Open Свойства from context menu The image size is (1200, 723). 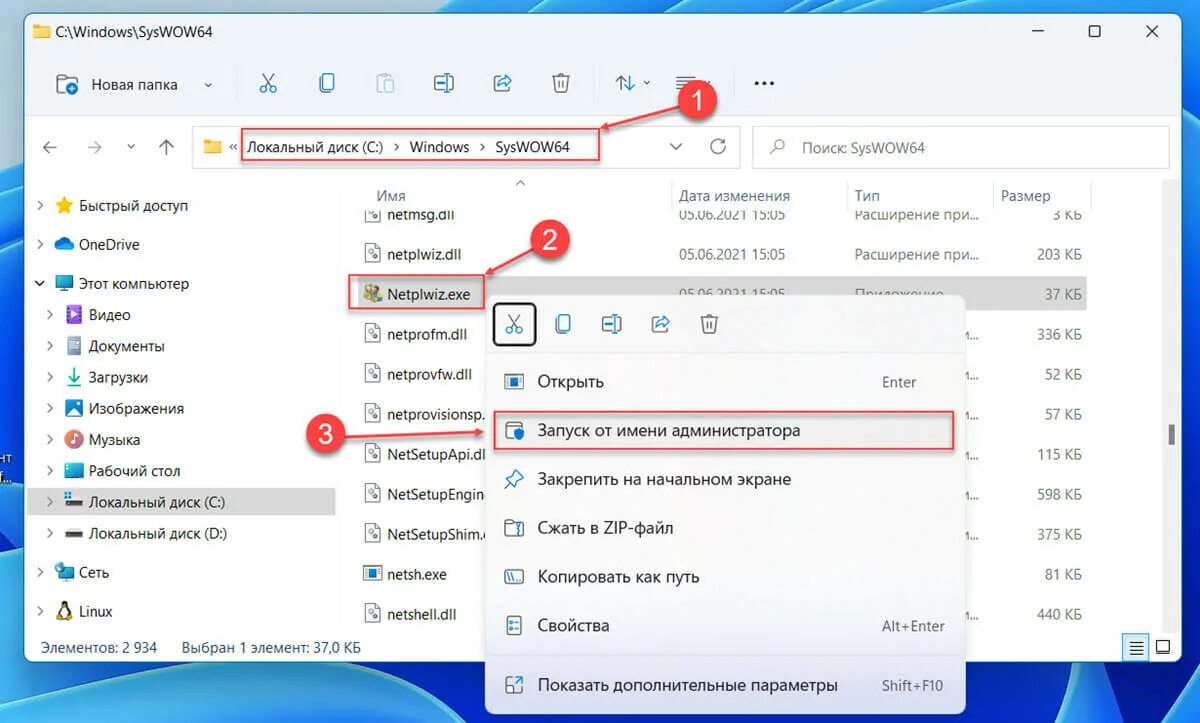click(725, 626)
